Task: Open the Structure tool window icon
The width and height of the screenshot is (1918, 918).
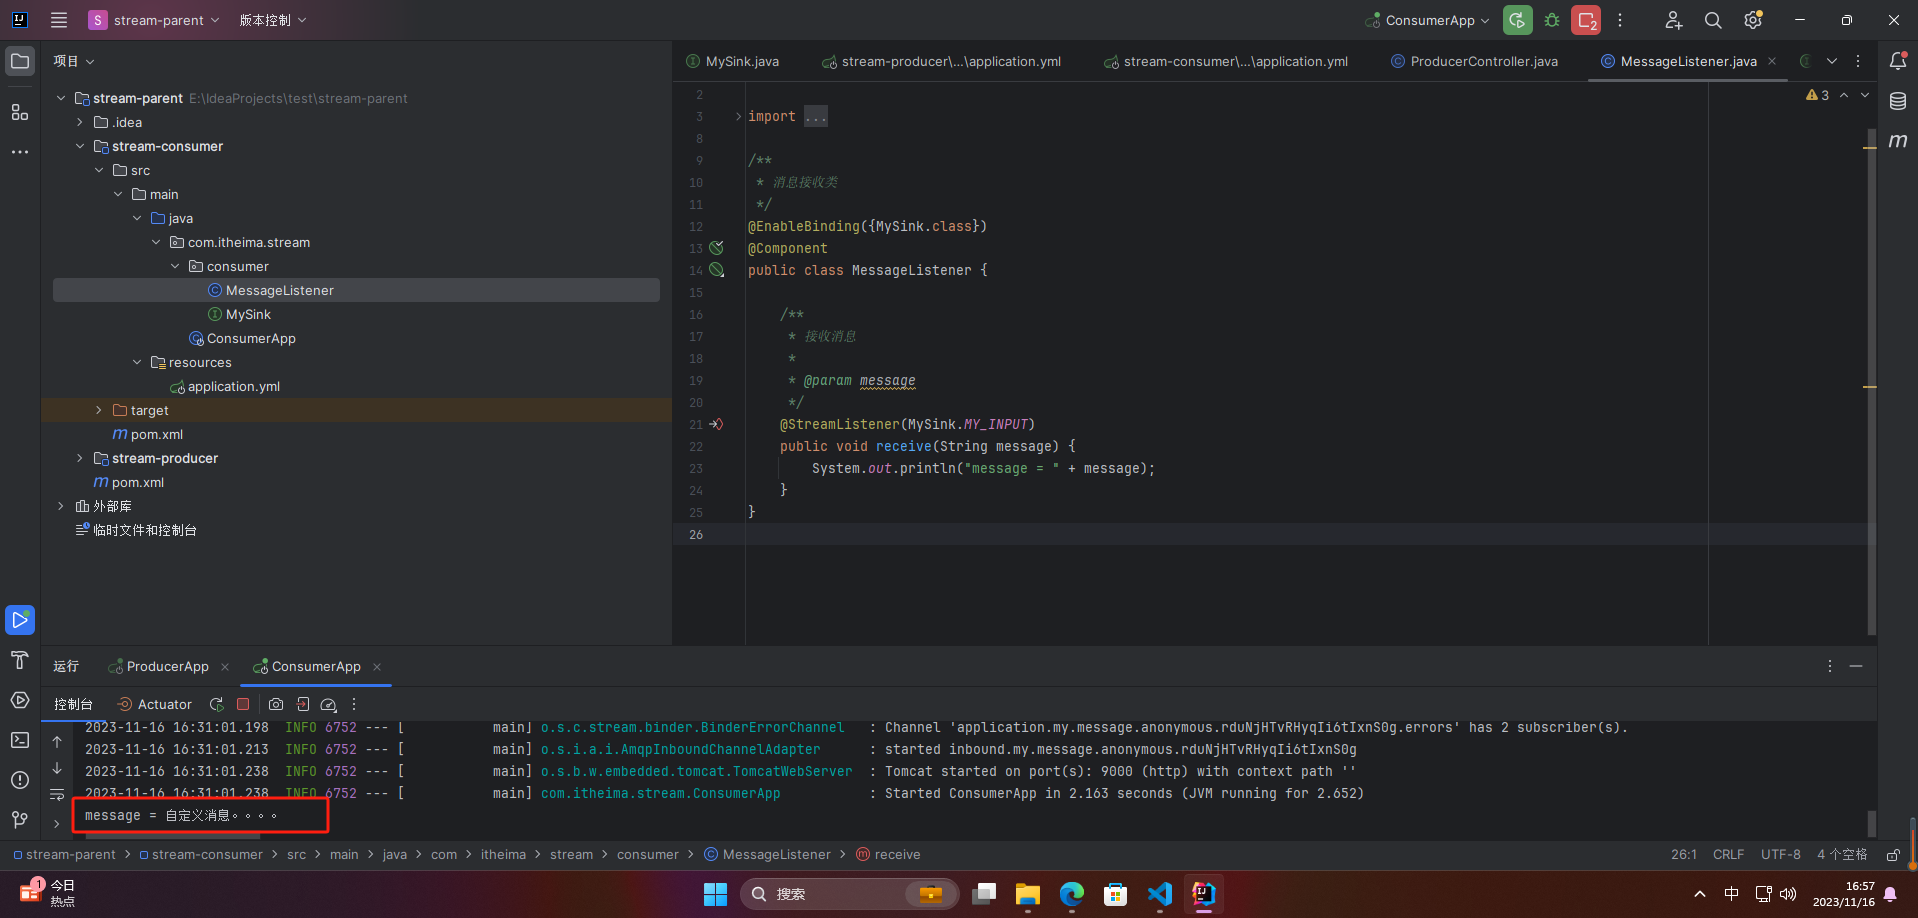Action: coord(20,112)
